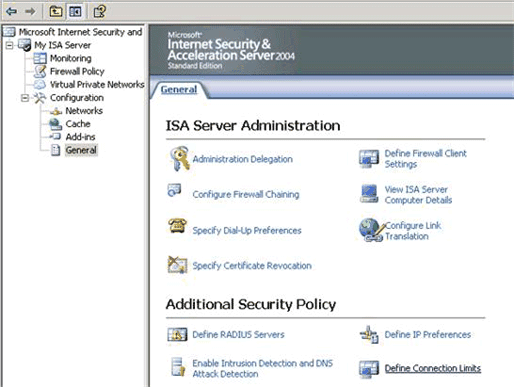This screenshot has width=514, height=387.
Task: Click the Link Translation globe icon
Action: tap(371, 230)
